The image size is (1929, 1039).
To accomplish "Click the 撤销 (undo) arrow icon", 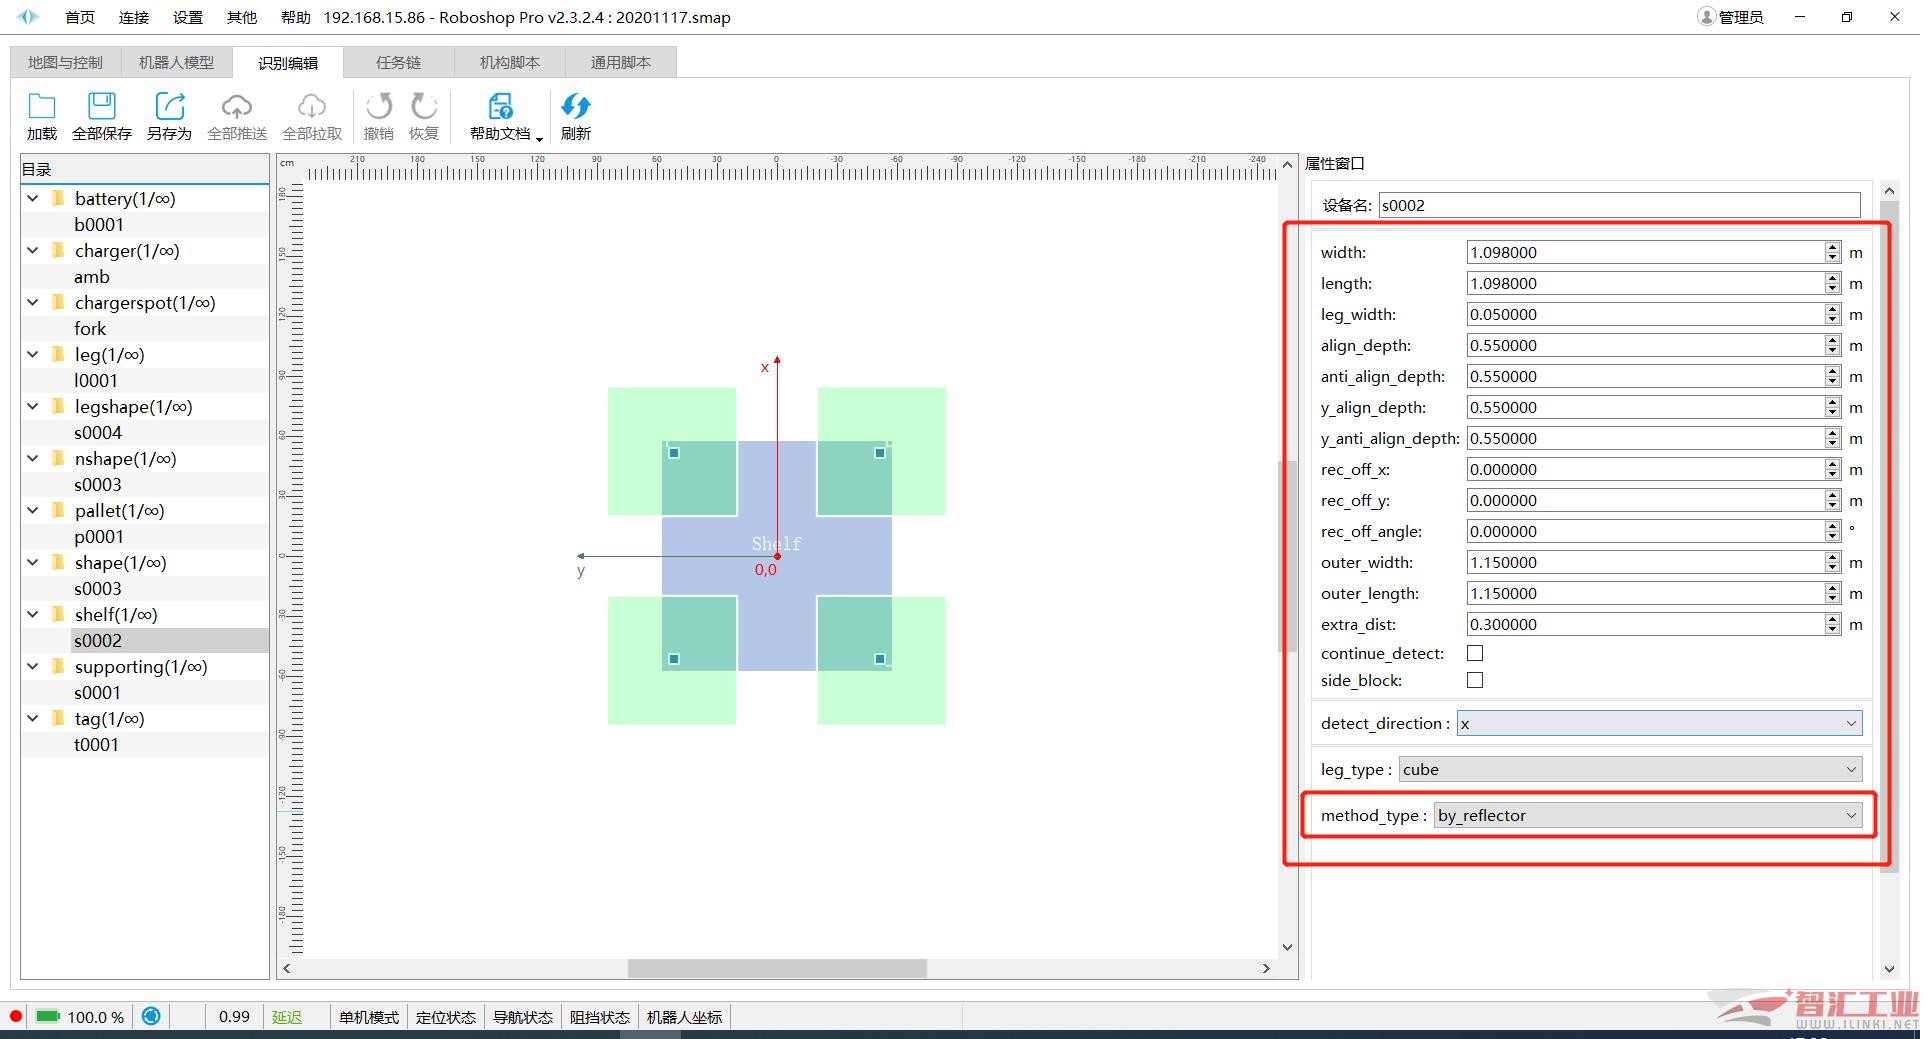I will coord(379,106).
